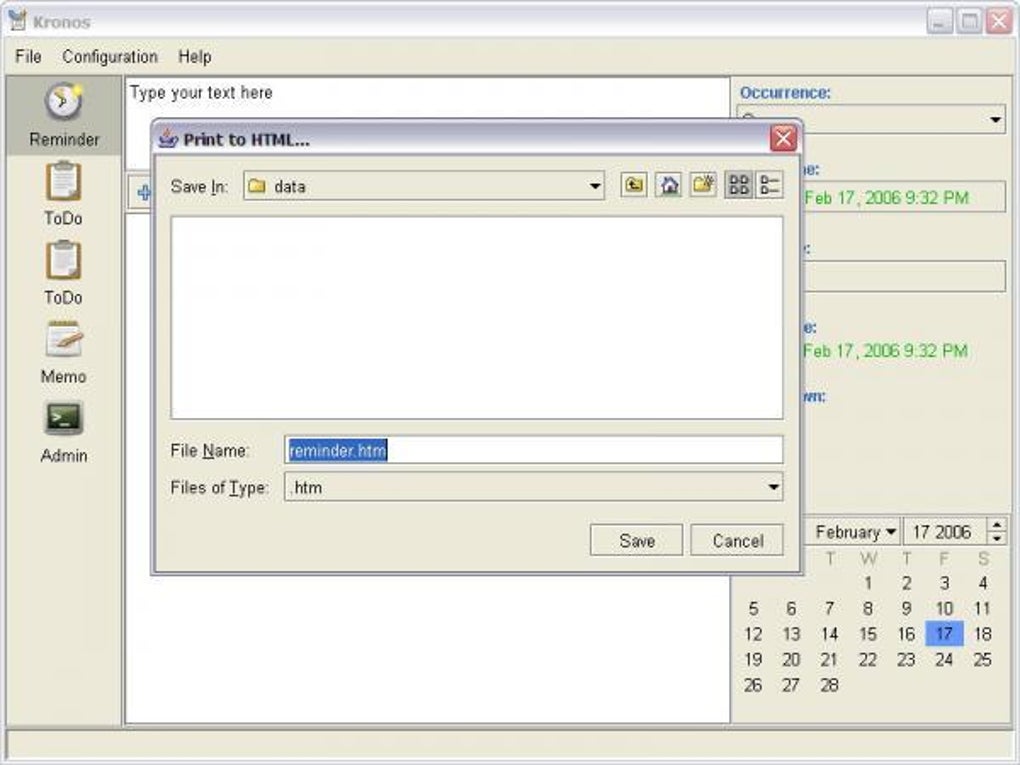Open the File menu
The height and width of the screenshot is (765, 1020).
tap(28, 57)
